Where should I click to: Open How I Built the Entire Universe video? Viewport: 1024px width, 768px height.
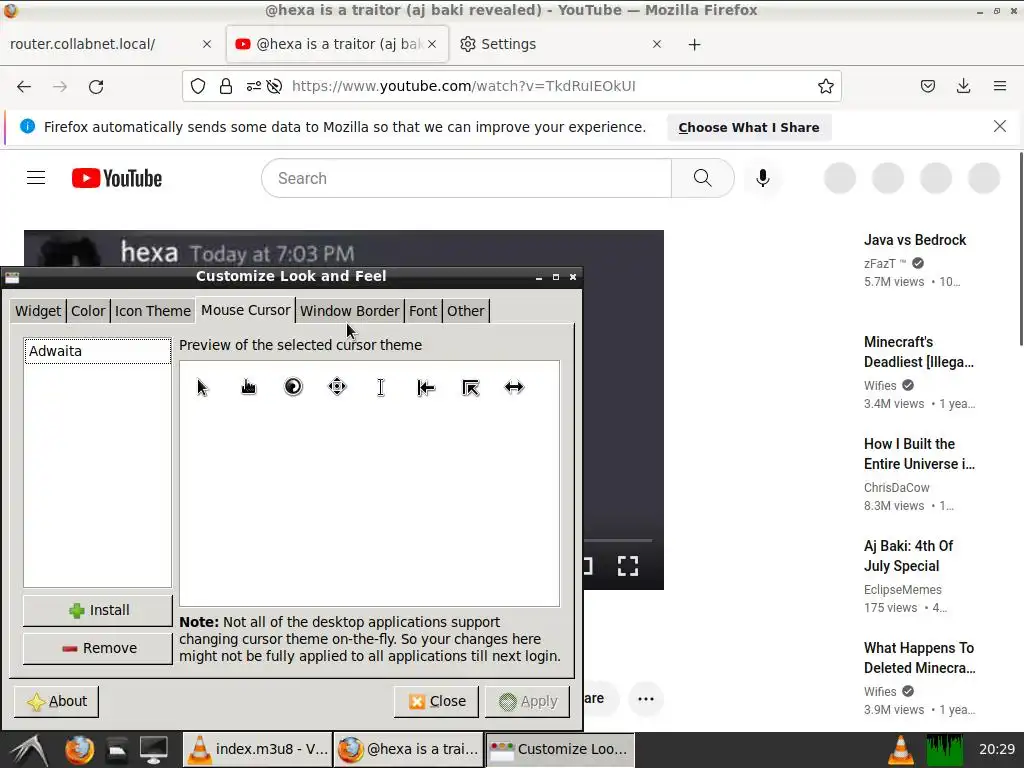[920, 454]
